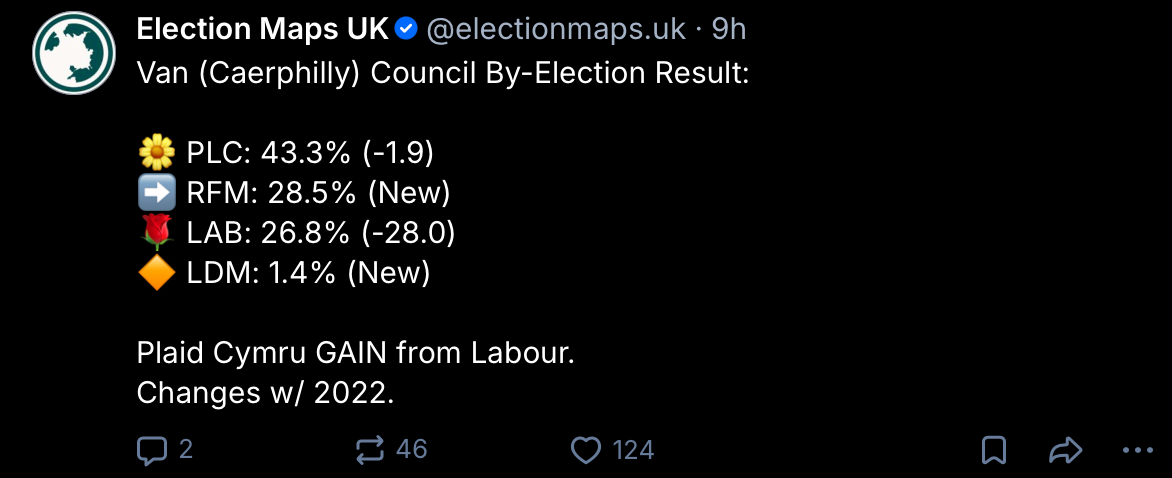Click the repost count of 46

coord(411,450)
